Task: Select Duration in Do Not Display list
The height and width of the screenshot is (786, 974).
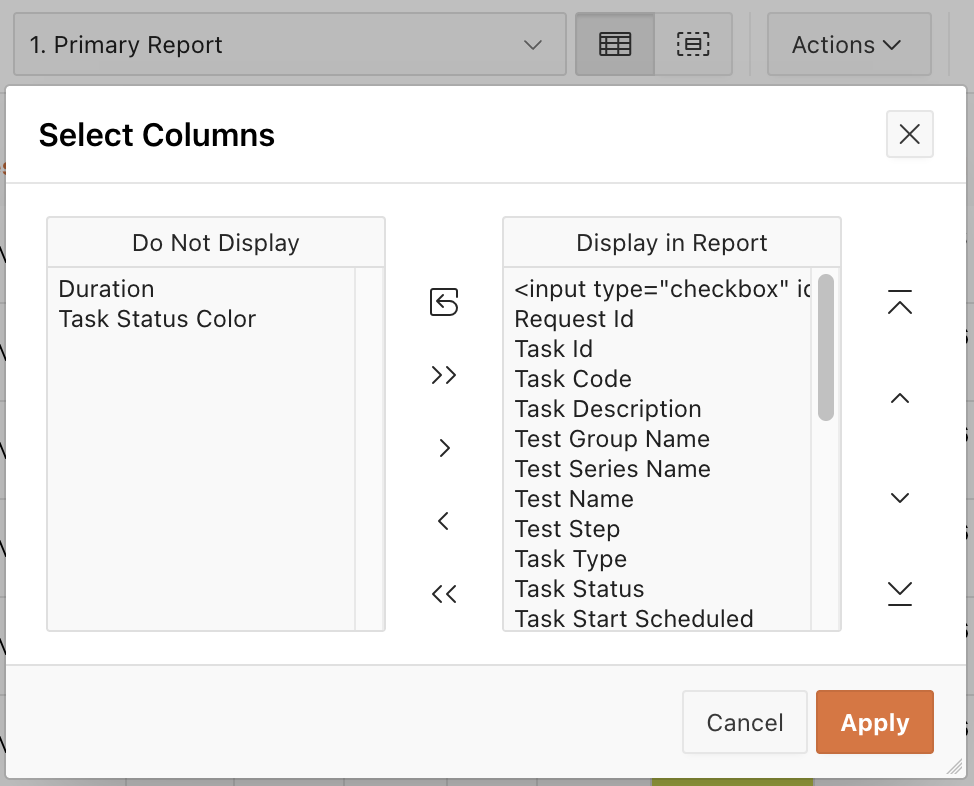Action: pyautogui.click(x=107, y=289)
